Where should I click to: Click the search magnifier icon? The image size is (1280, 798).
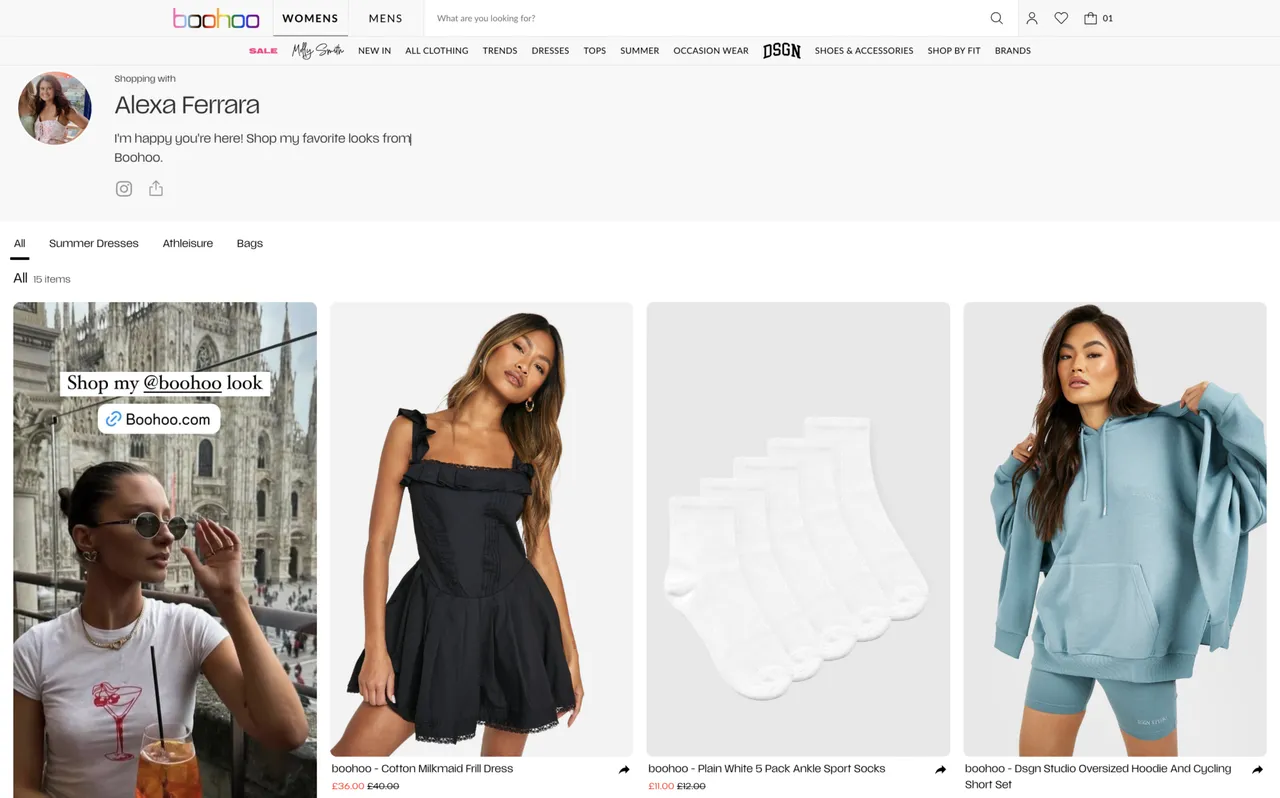point(996,18)
